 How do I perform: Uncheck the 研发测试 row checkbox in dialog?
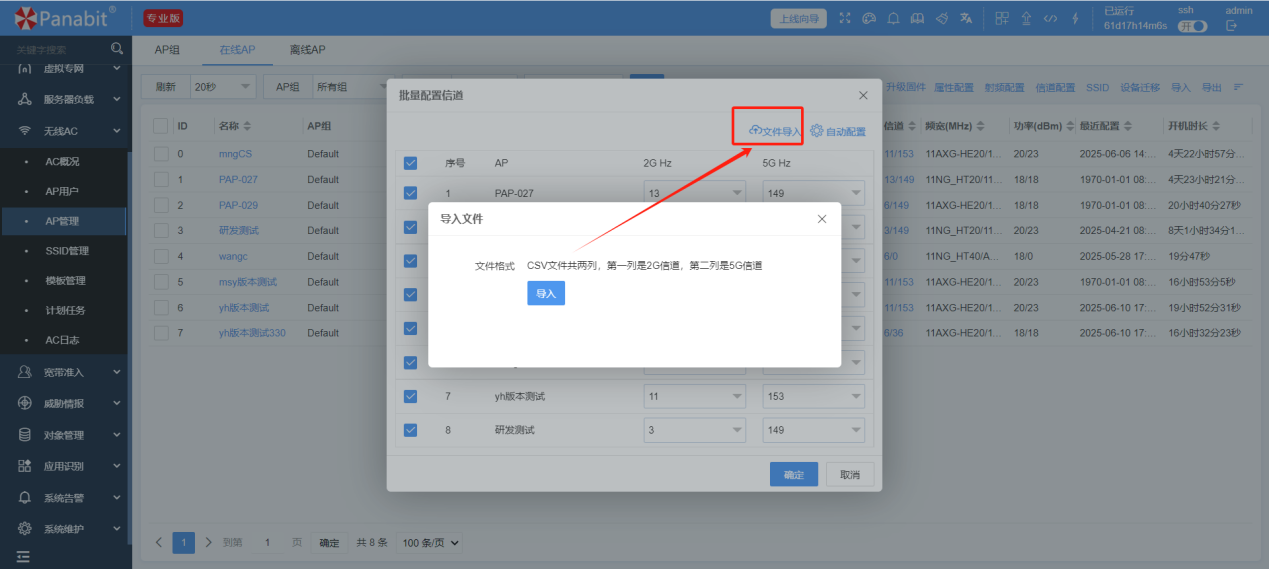point(410,430)
